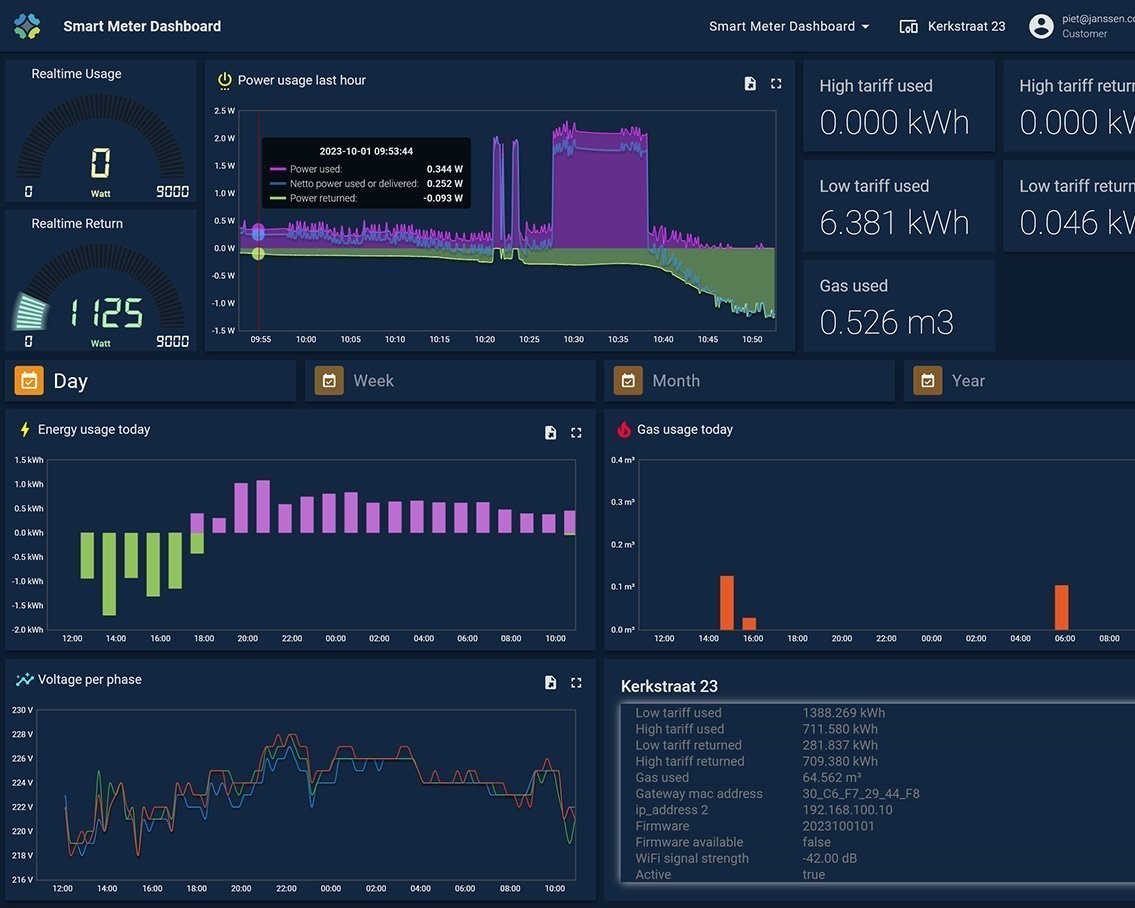
Task: Open the Smart Meter Dashboard dropdown
Action: [x=789, y=26]
